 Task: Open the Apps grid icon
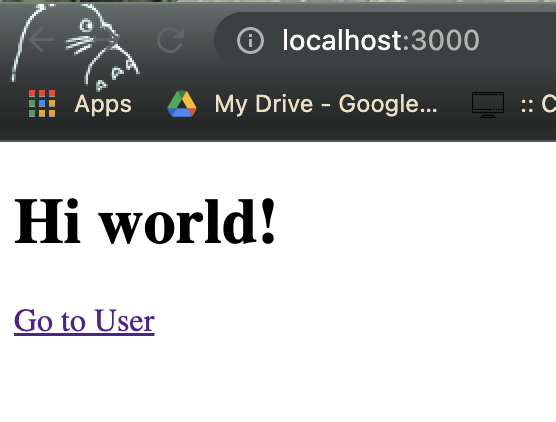click(x=42, y=104)
